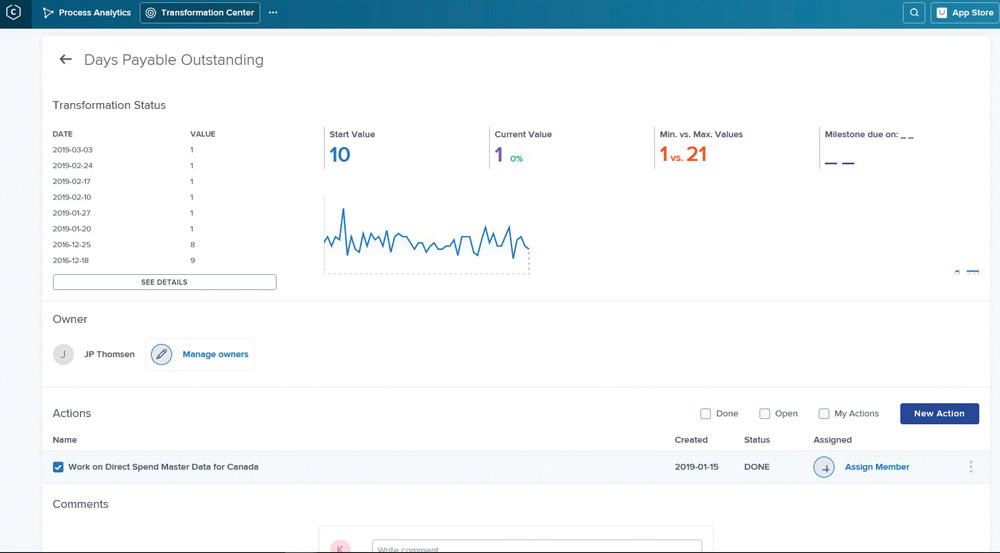
Task: Click the Celonis logo icon
Action: tap(14, 13)
